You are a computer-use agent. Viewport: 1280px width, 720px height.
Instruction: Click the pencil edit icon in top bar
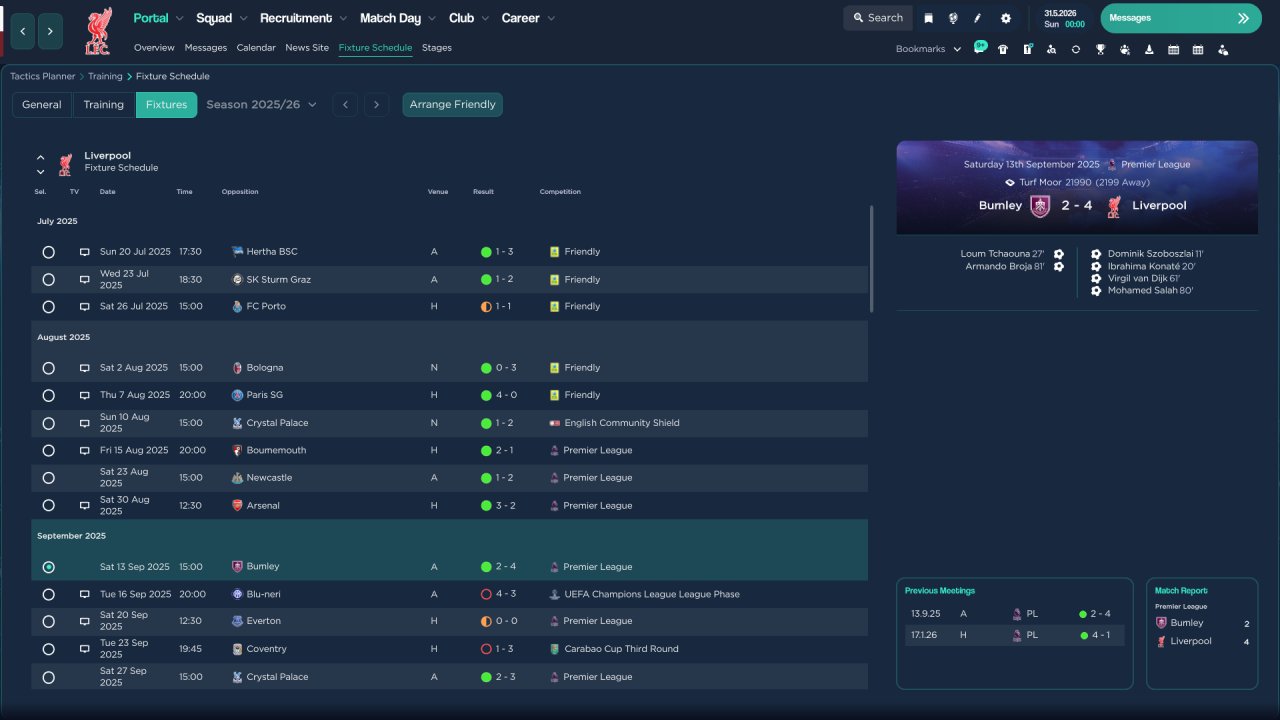pyautogui.click(x=978, y=18)
